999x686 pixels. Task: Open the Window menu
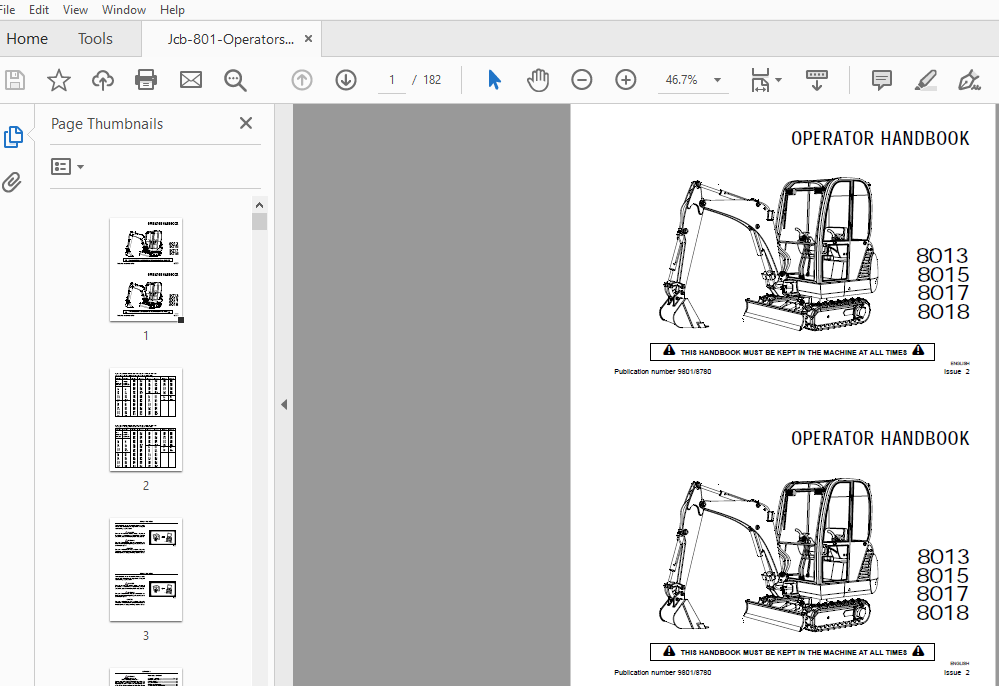[x=124, y=10]
